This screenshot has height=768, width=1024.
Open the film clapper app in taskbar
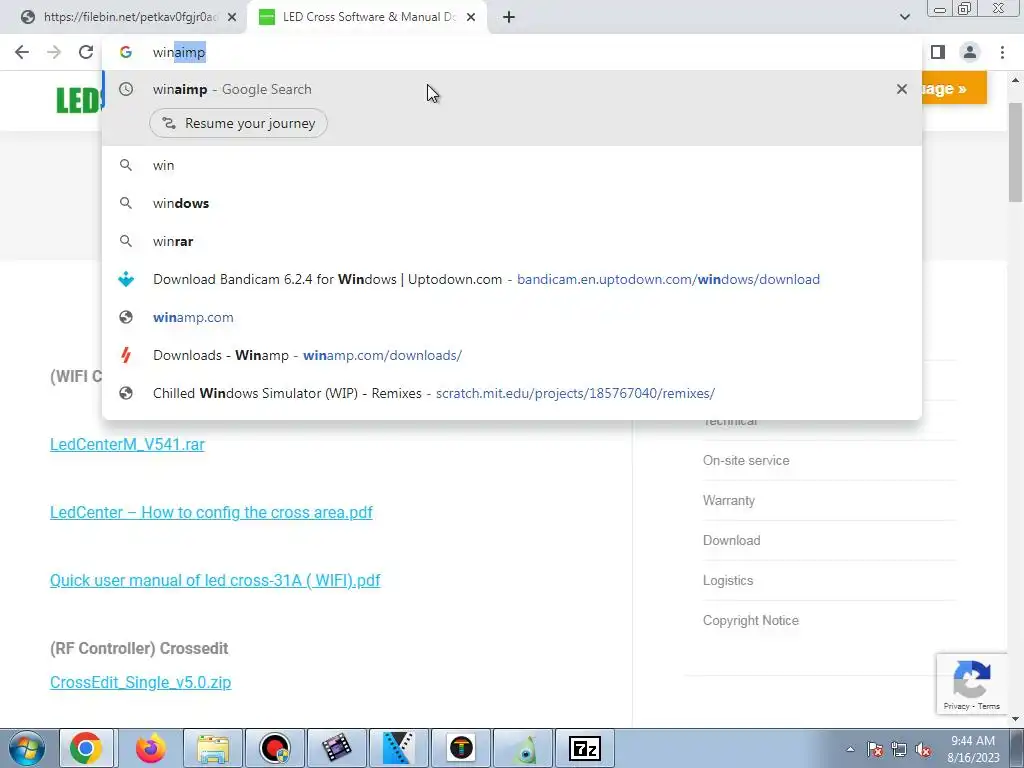[336, 748]
